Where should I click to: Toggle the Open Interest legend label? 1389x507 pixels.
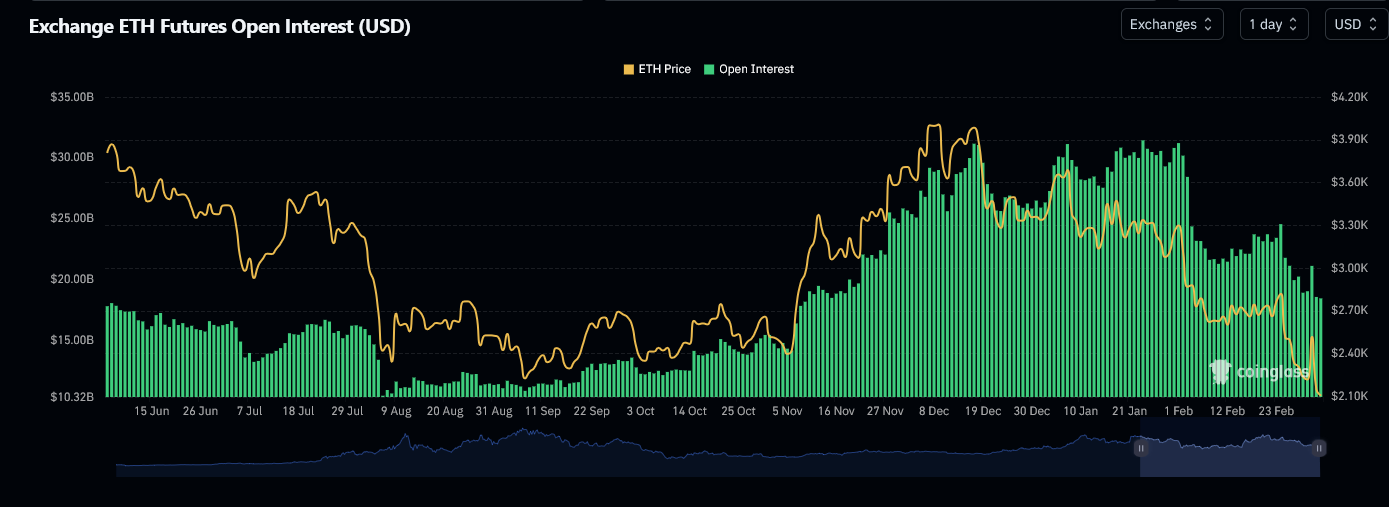point(756,69)
